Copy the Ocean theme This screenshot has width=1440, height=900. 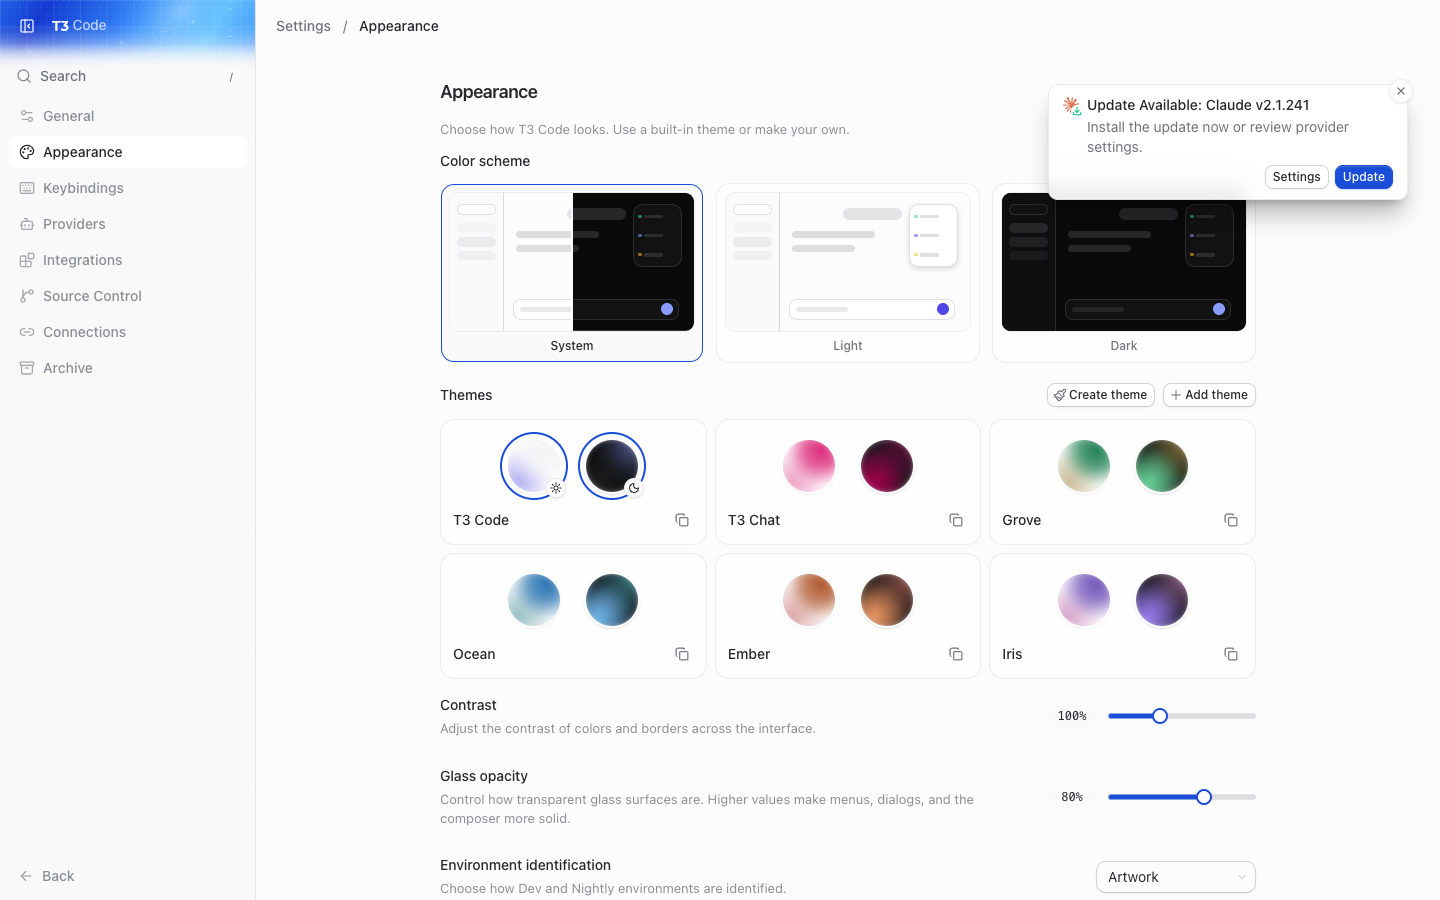[682, 654]
